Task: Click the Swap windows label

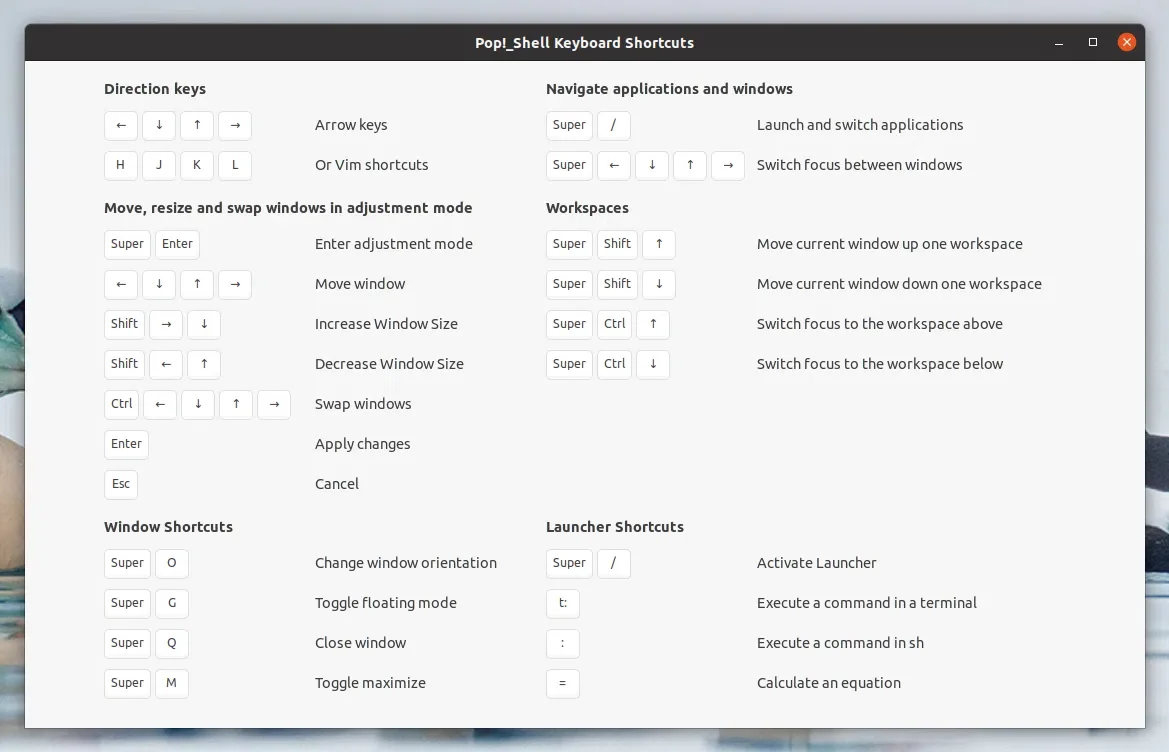Action: point(363,405)
